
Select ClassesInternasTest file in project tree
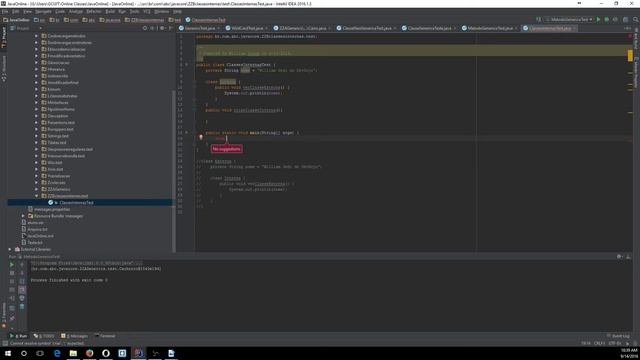[x=76, y=202]
